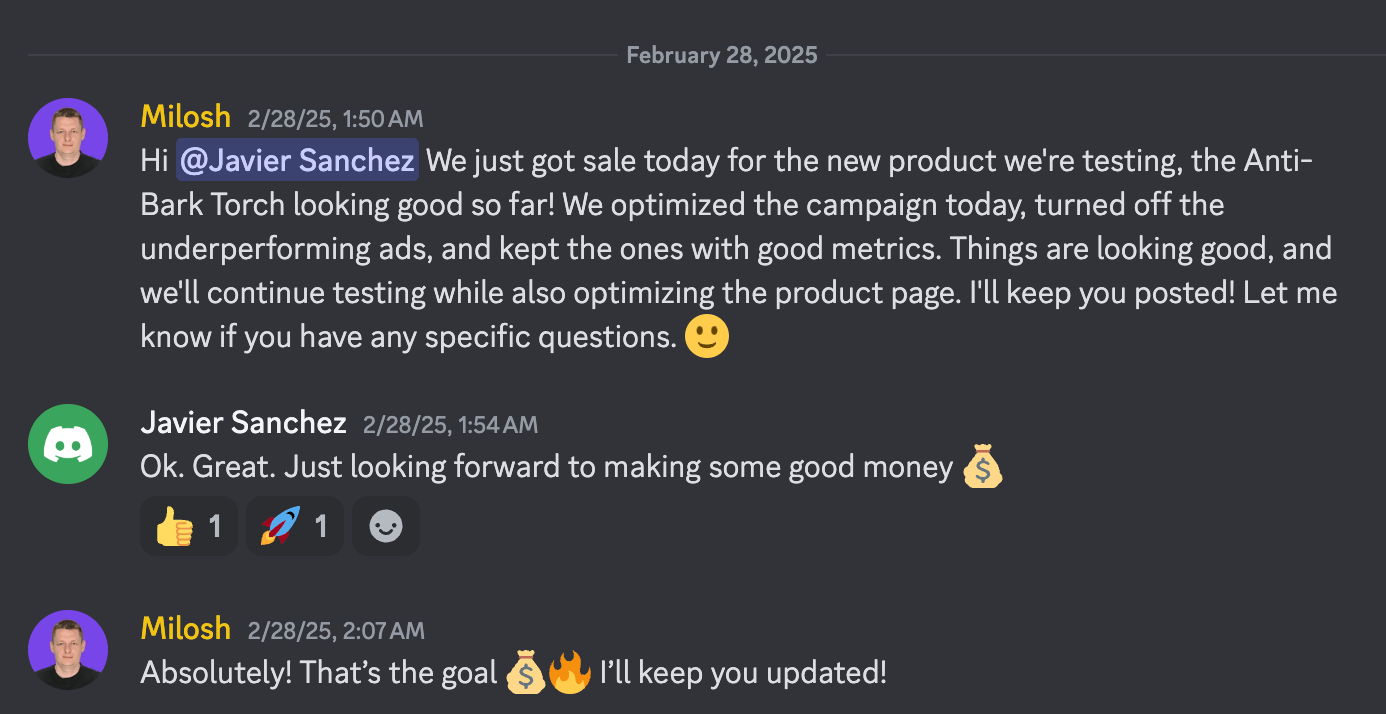
Task: Toggle the thumbs up reaction
Action: point(188,526)
